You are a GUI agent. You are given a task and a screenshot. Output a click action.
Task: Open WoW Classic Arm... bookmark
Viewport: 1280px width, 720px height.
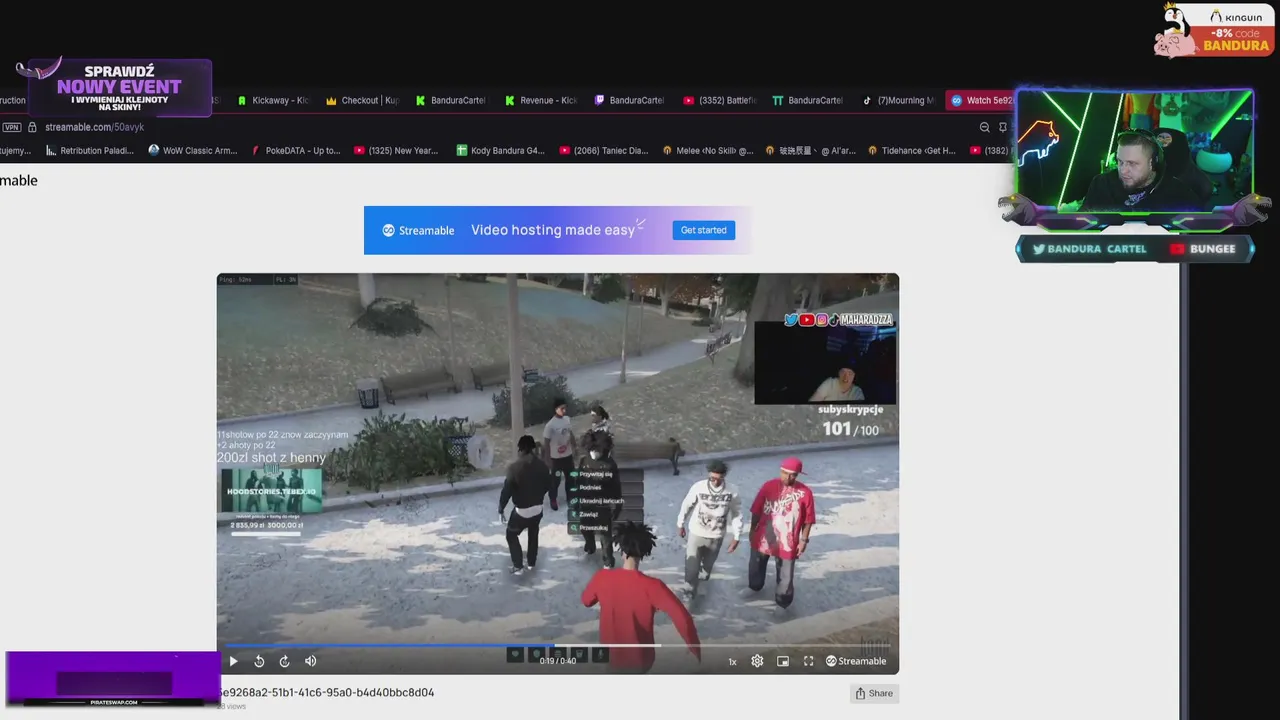point(193,151)
